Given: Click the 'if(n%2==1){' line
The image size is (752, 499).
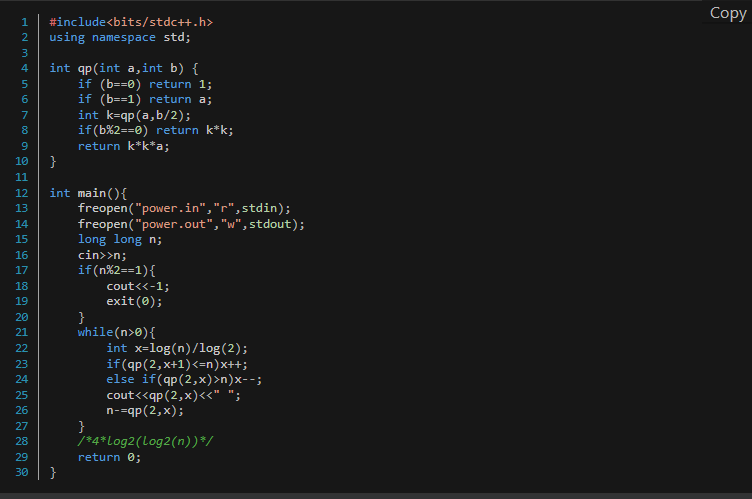Looking at the screenshot, I should tap(117, 271).
